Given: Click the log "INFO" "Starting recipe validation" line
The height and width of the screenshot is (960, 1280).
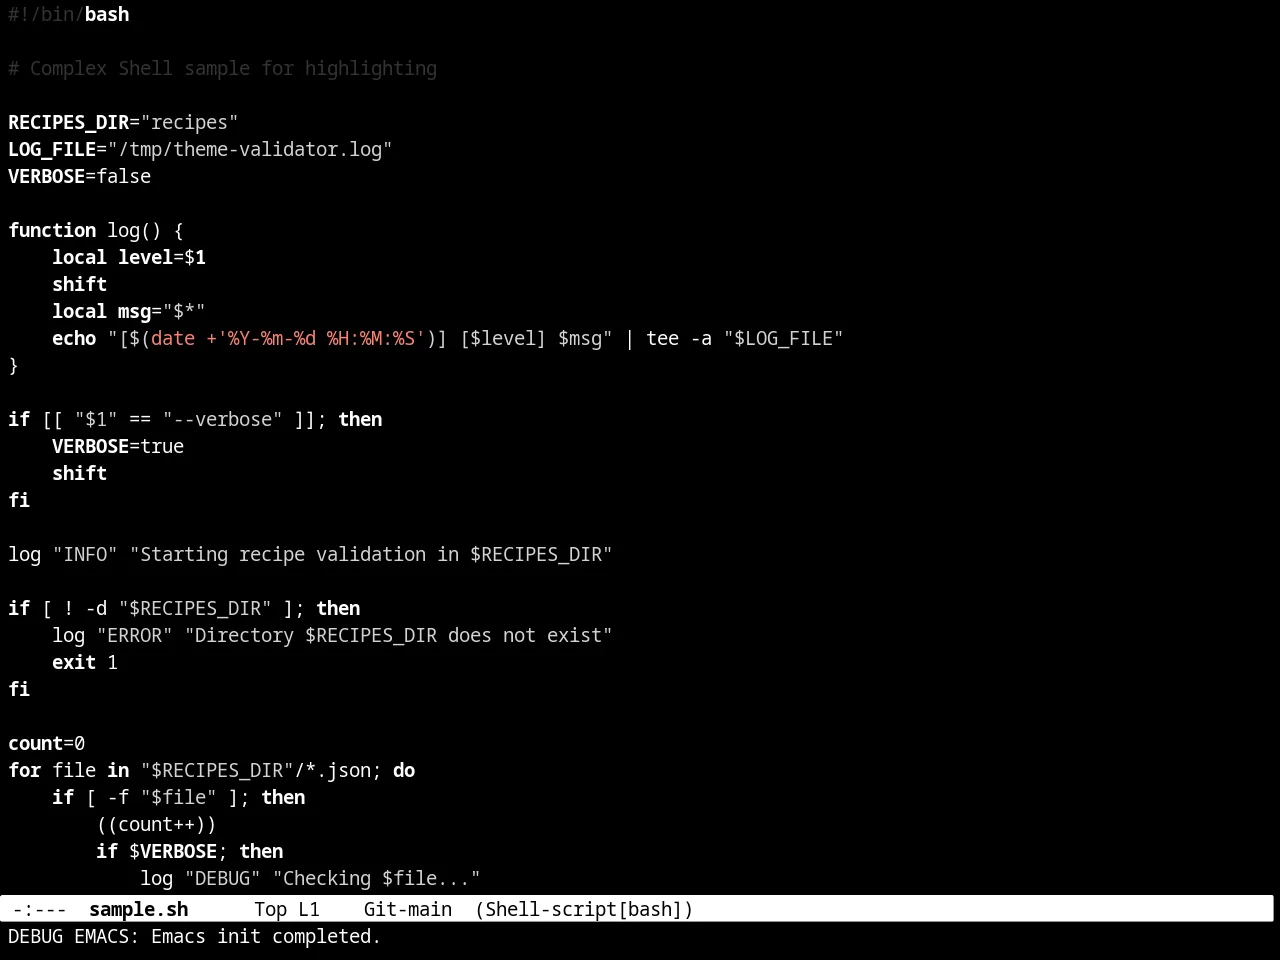Looking at the screenshot, I should tap(310, 554).
